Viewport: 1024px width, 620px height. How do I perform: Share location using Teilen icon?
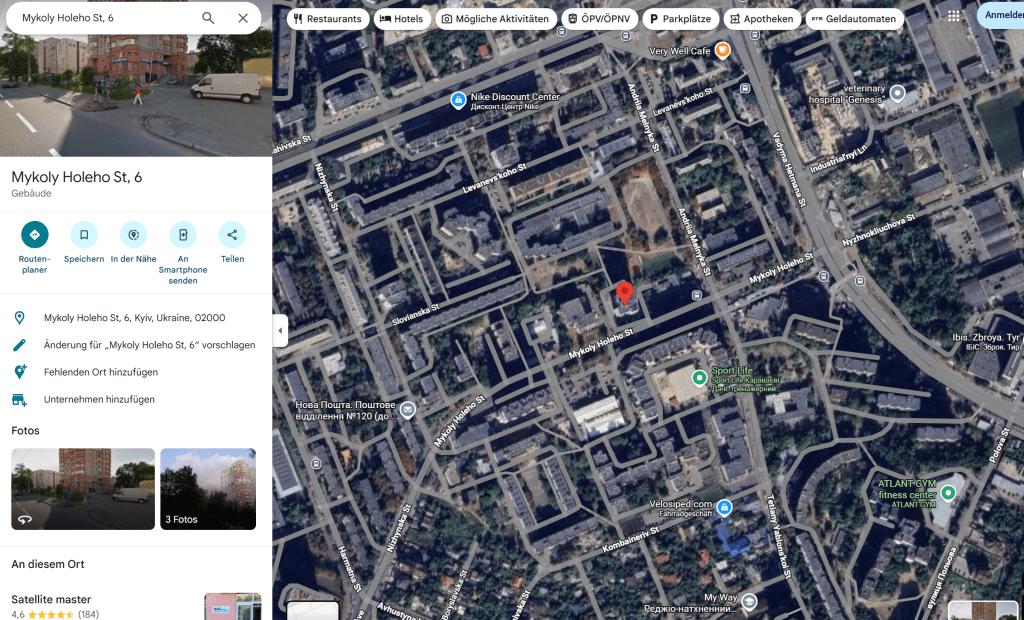point(232,235)
